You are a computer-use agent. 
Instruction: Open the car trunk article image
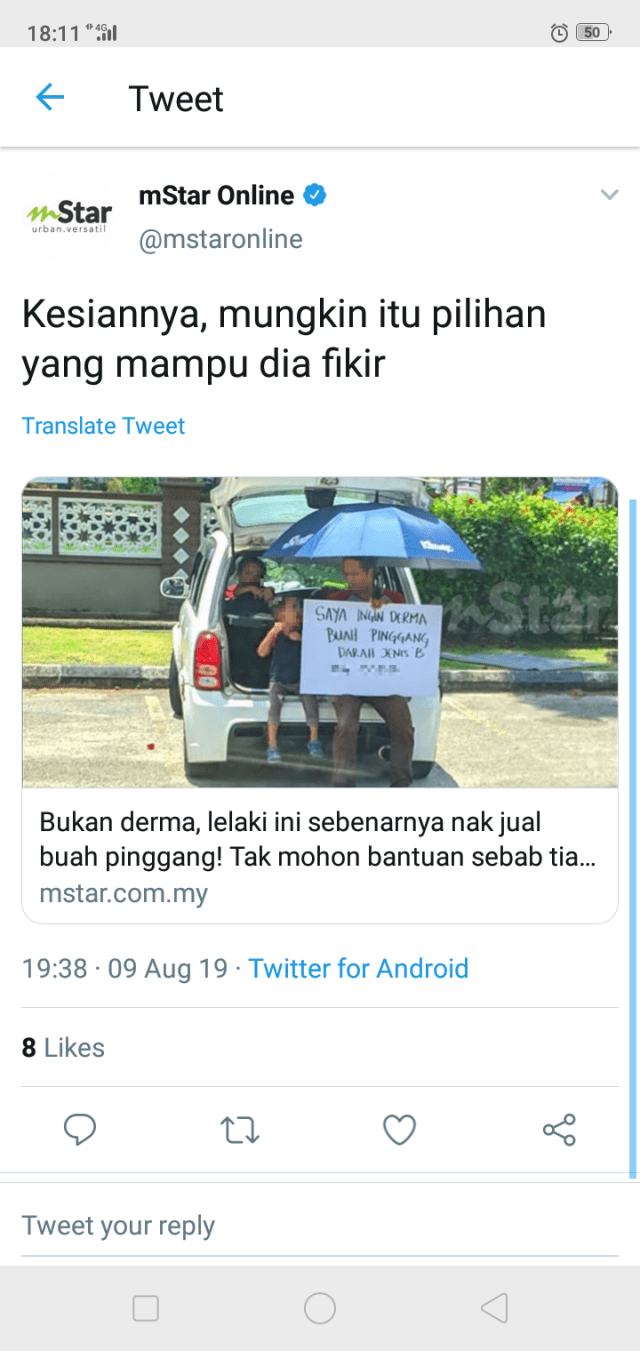(x=320, y=633)
